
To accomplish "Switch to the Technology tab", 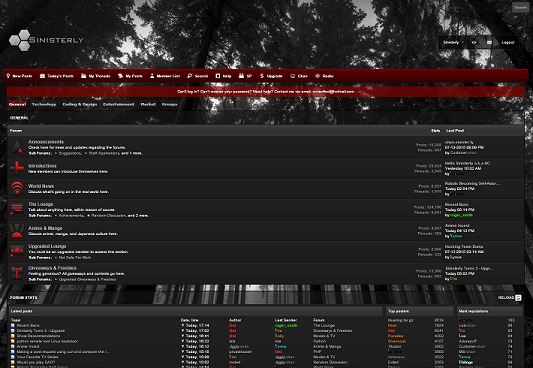I will click(44, 104).
